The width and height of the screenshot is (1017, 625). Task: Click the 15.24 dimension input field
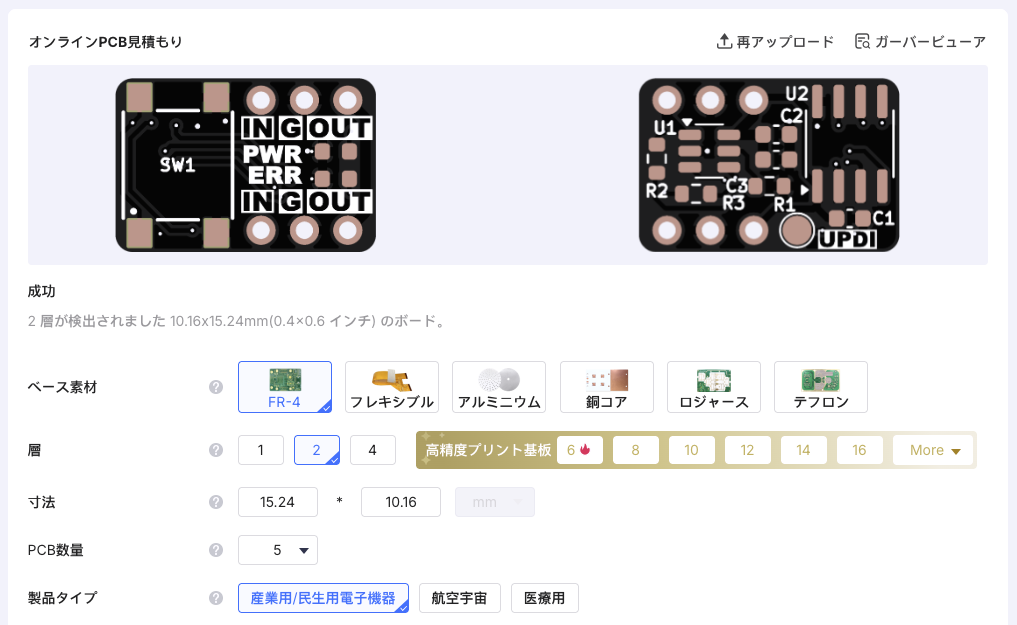278,502
